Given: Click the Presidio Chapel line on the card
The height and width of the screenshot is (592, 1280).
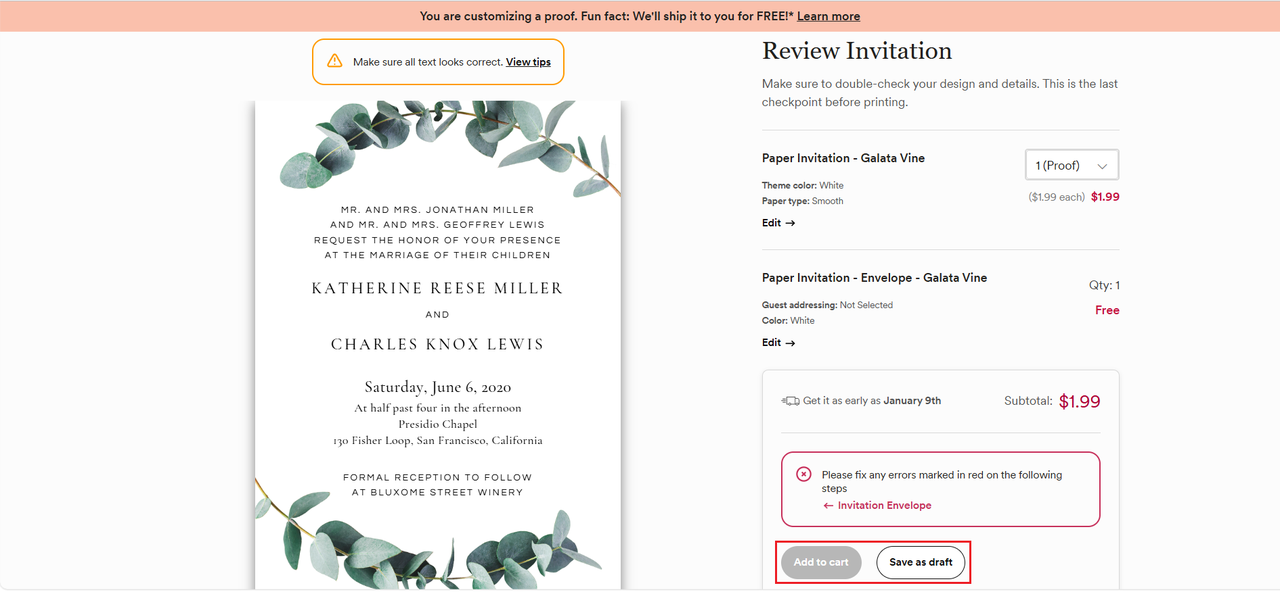Looking at the screenshot, I should pos(438,424).
